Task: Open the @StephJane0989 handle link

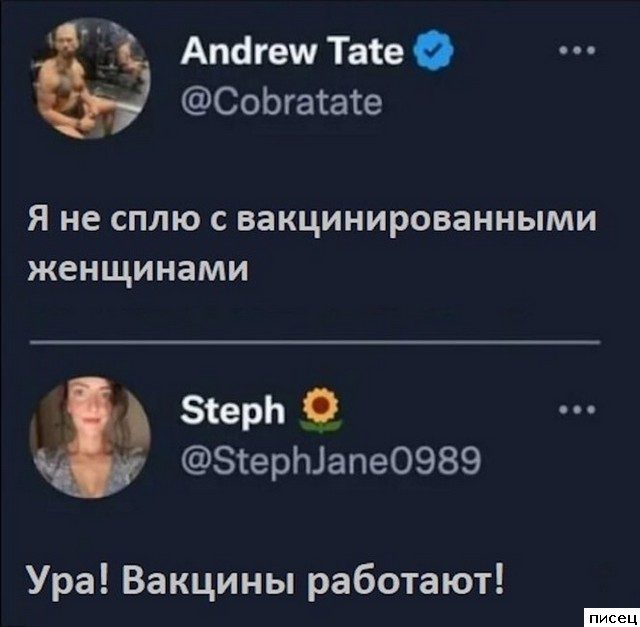Action: click(x=331, y=462)
